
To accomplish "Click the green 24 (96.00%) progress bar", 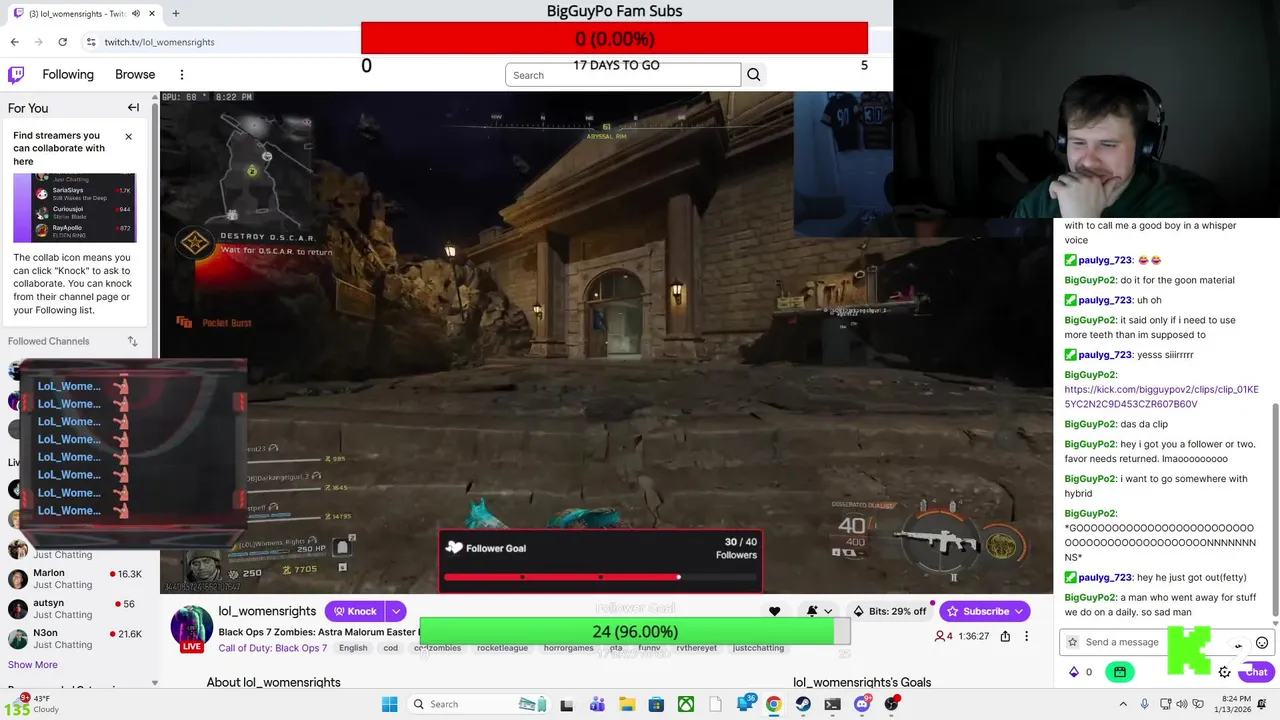I will pos(635,631).
